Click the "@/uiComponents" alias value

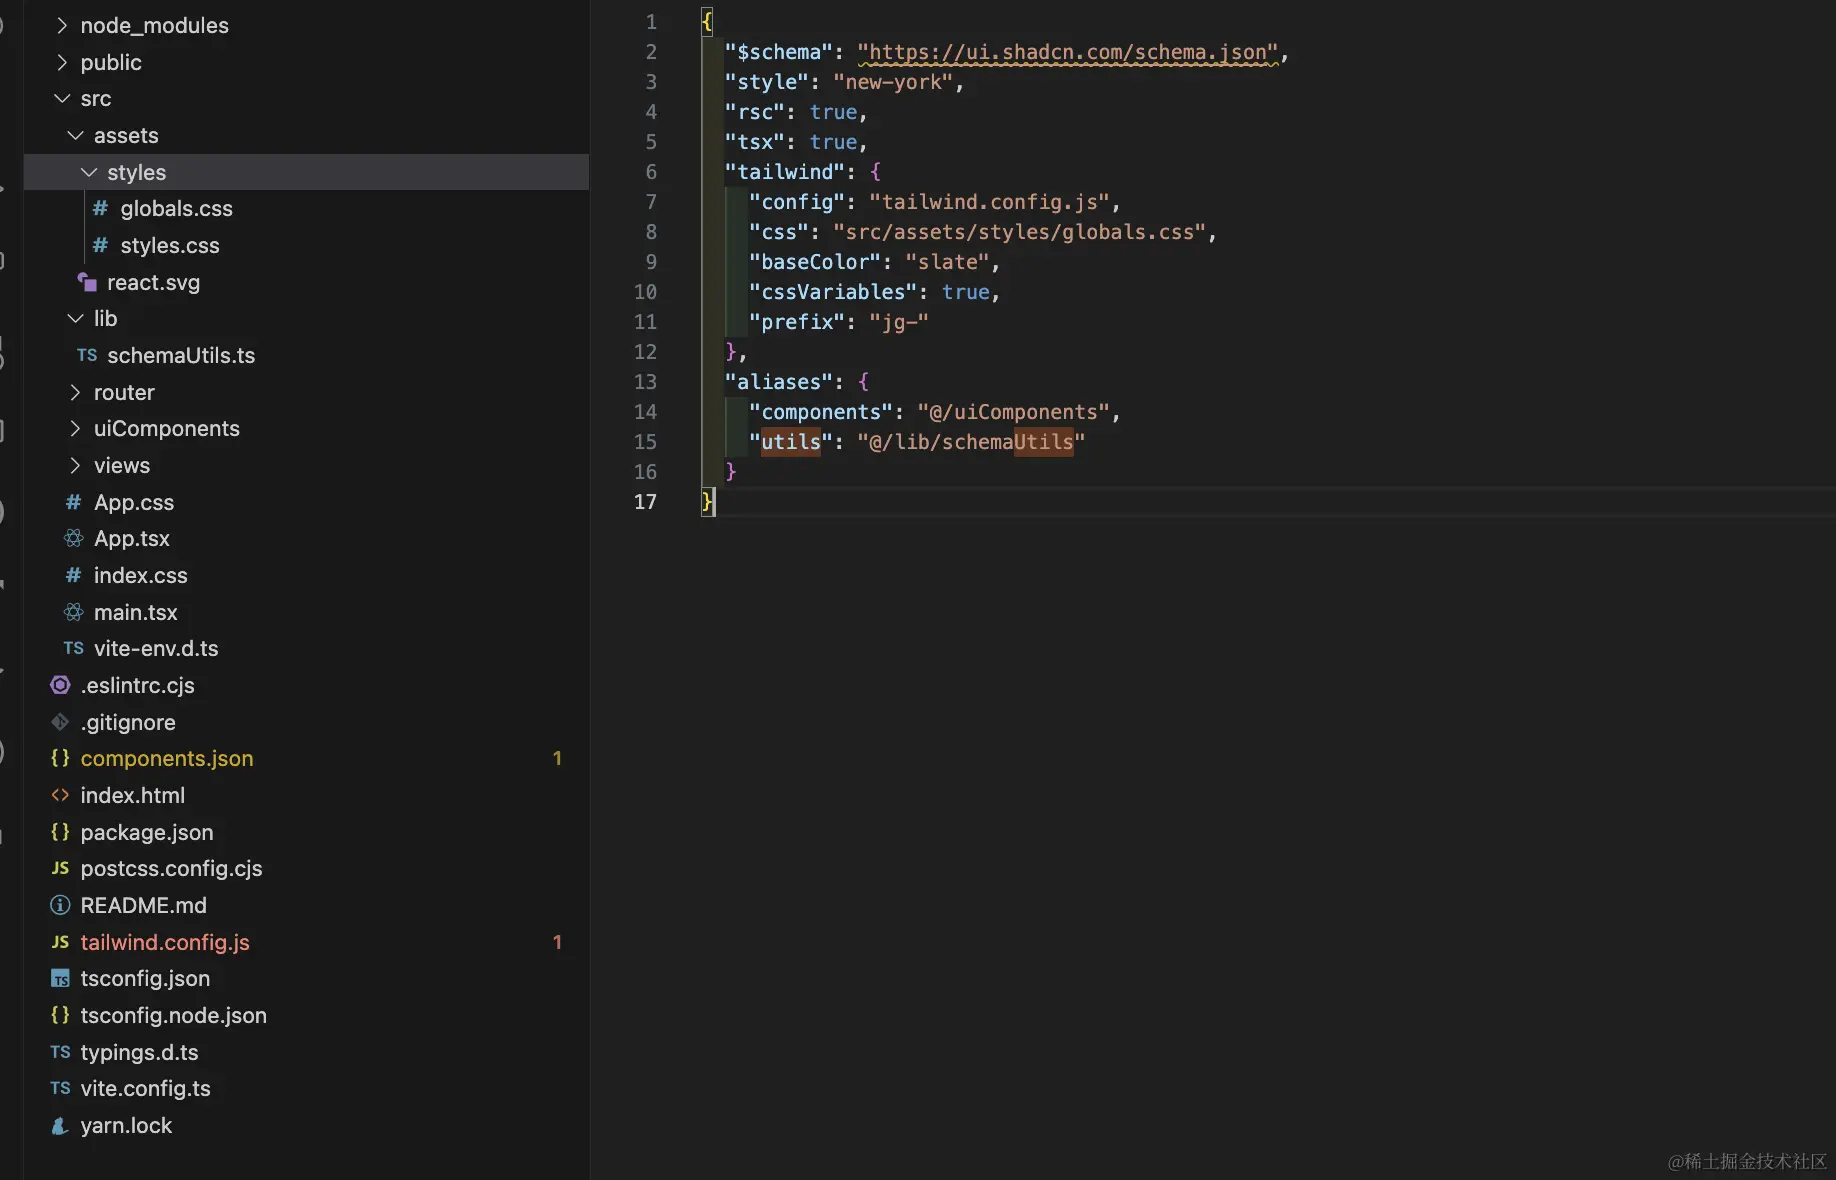click(x=1014, y=412)
